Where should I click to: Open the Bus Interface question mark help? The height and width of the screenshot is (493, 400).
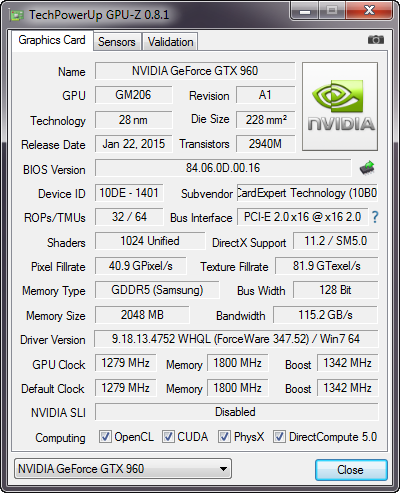point(375,217)
